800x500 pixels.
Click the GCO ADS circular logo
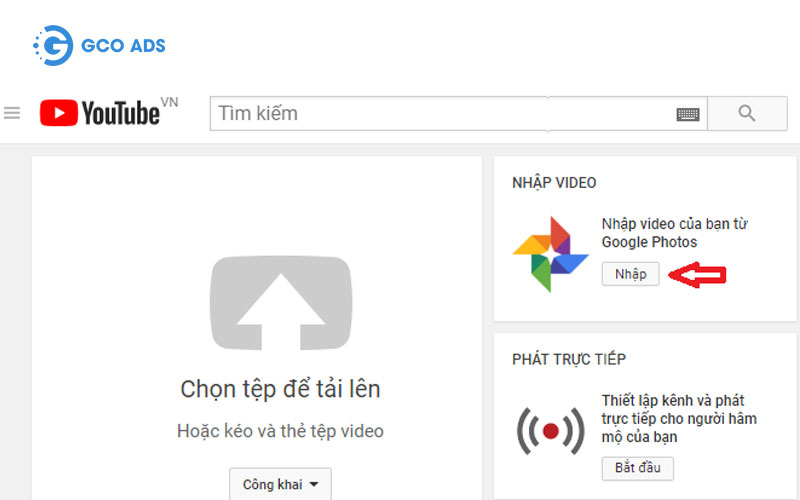(52, 46)
